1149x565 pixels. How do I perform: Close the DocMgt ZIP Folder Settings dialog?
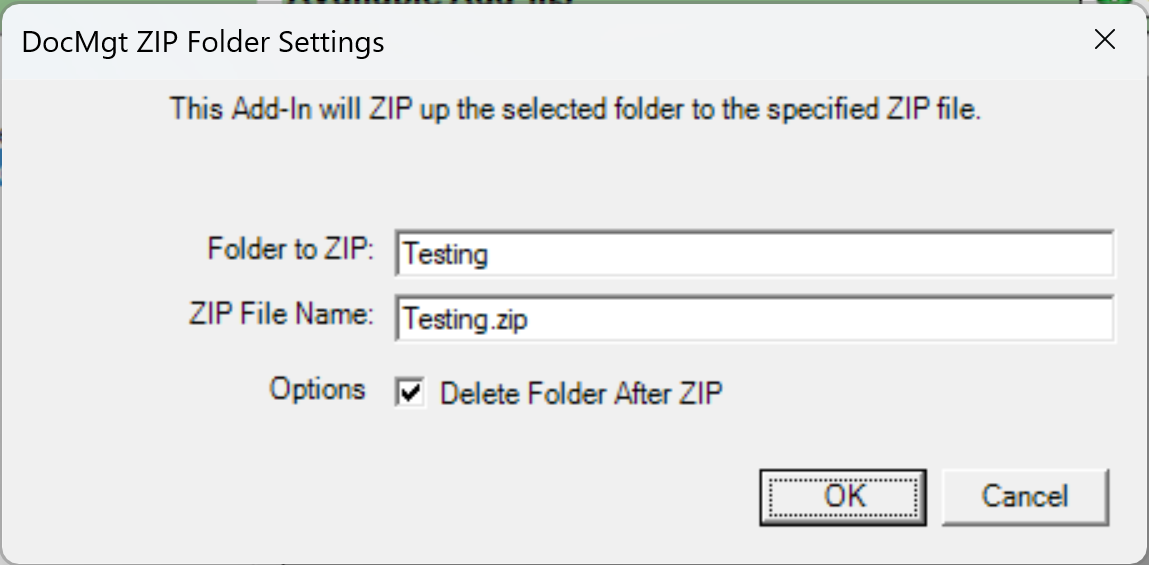pyautogui.click(x=1104, y=40)
